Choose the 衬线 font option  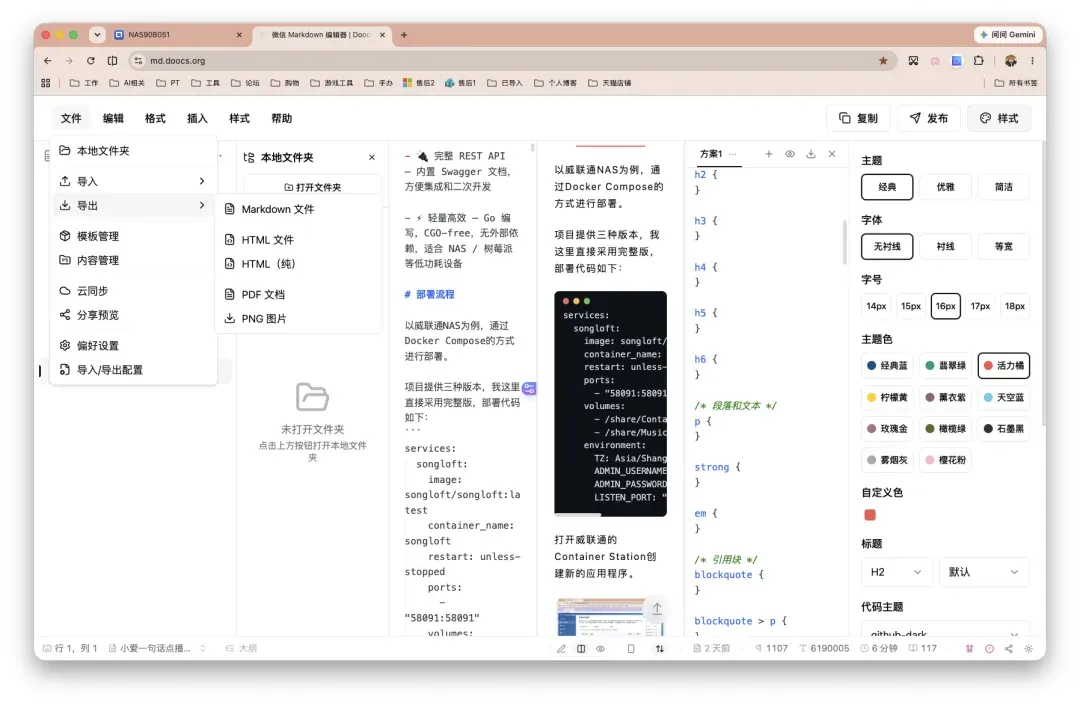(x=946, y=246)
